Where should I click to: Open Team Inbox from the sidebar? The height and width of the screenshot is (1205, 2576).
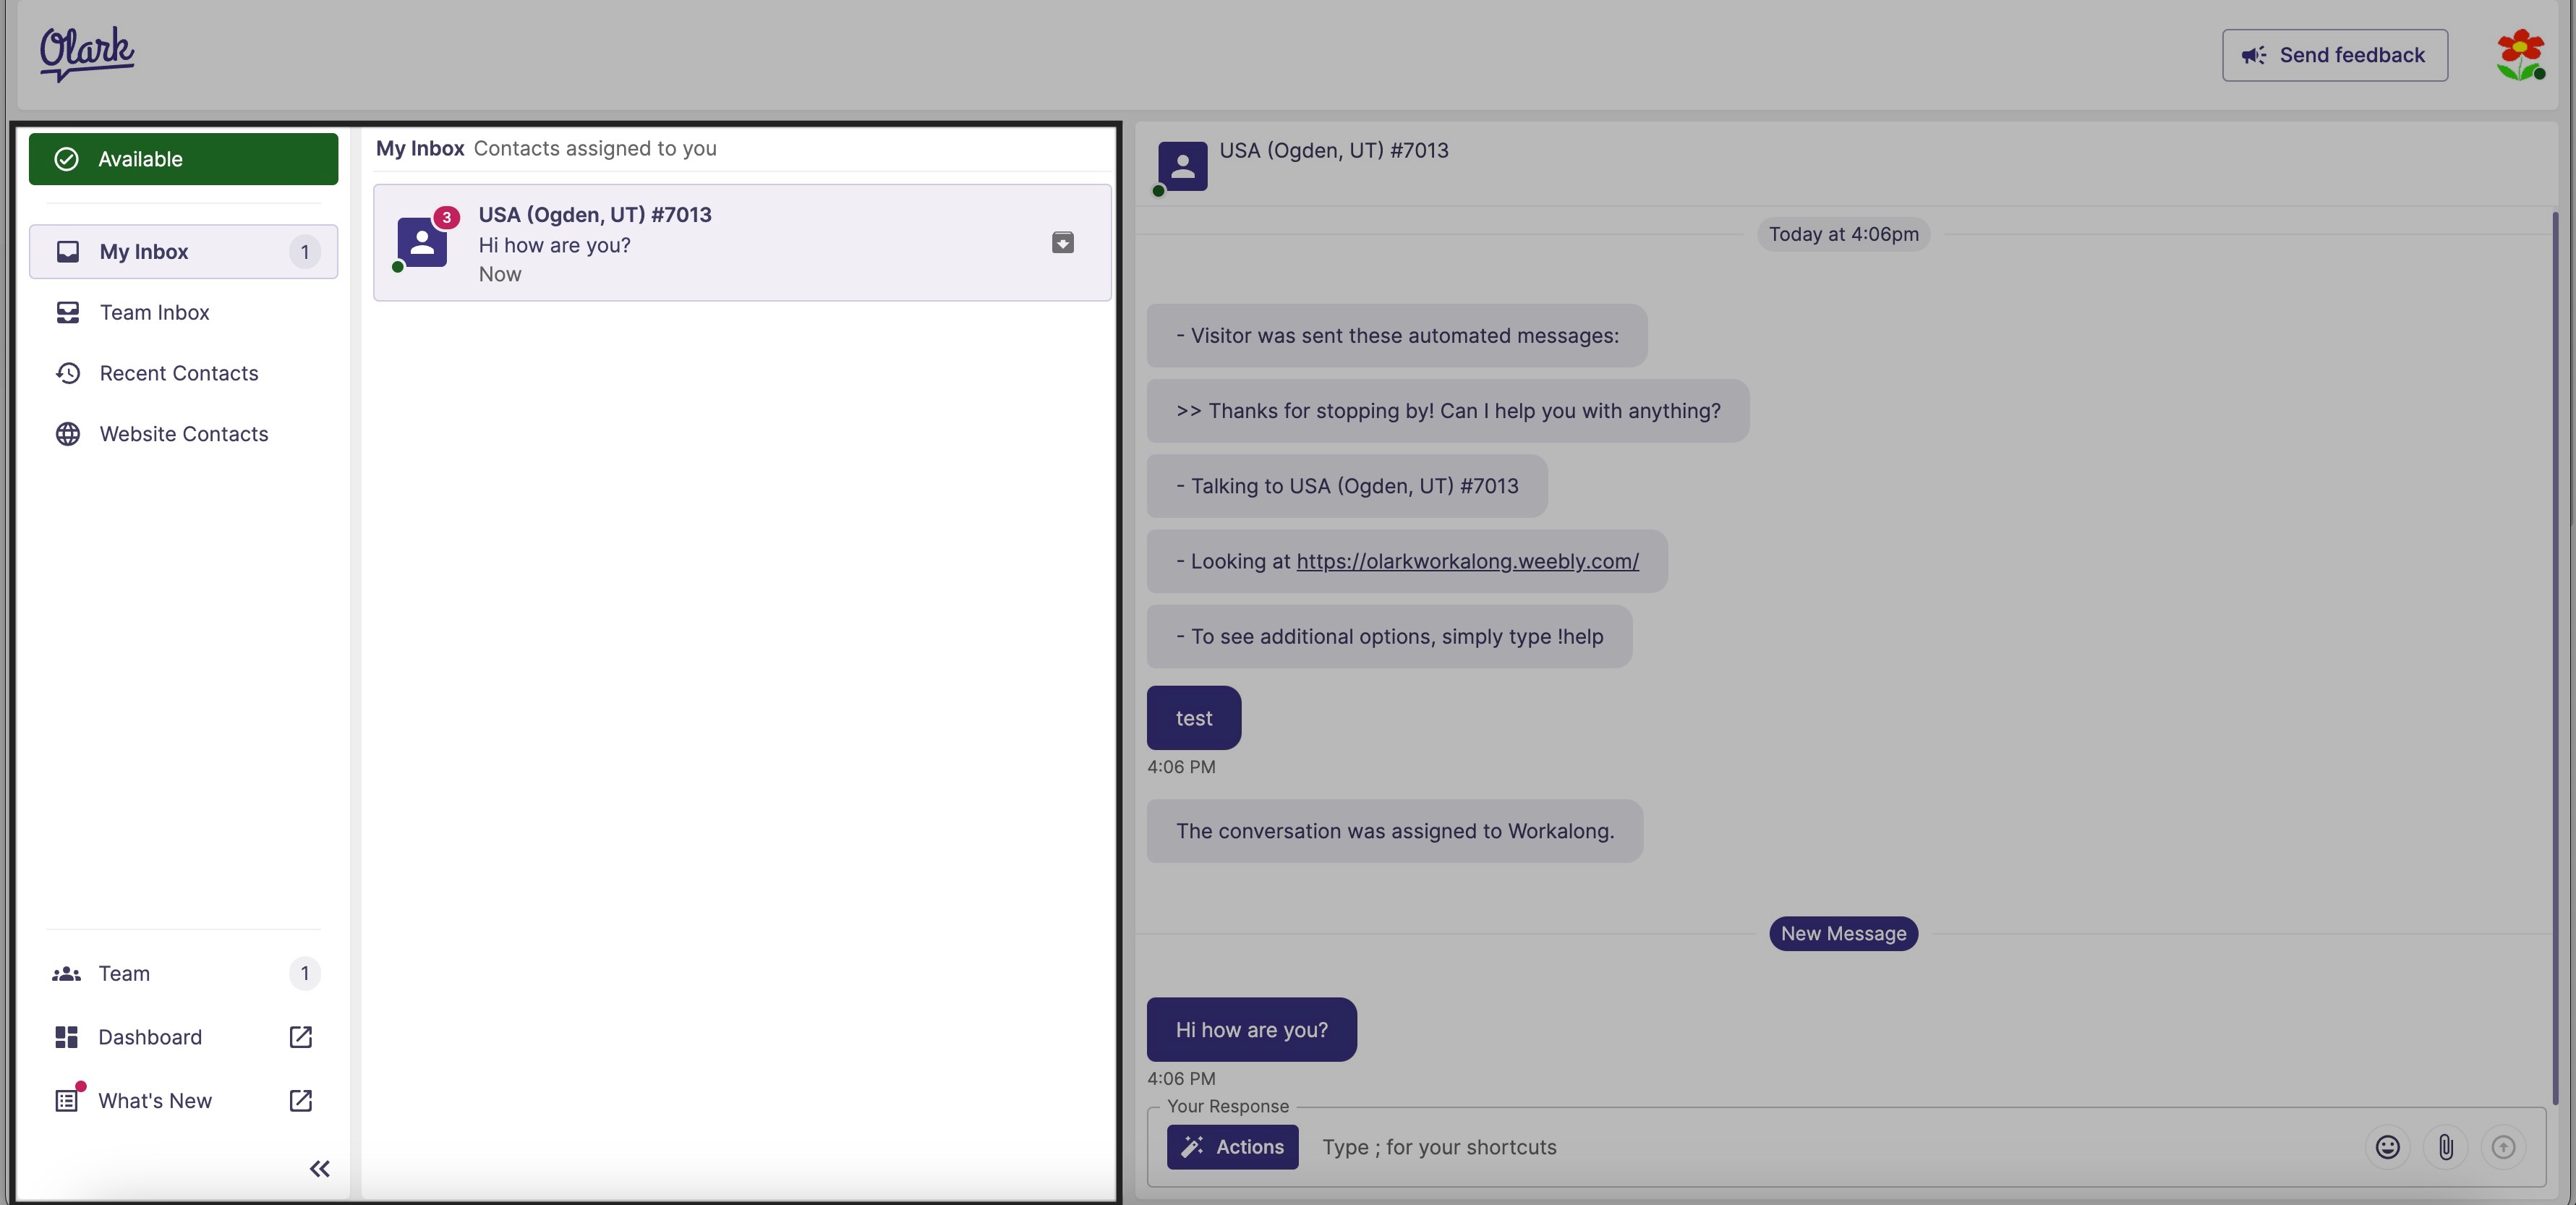coord(154,312)
